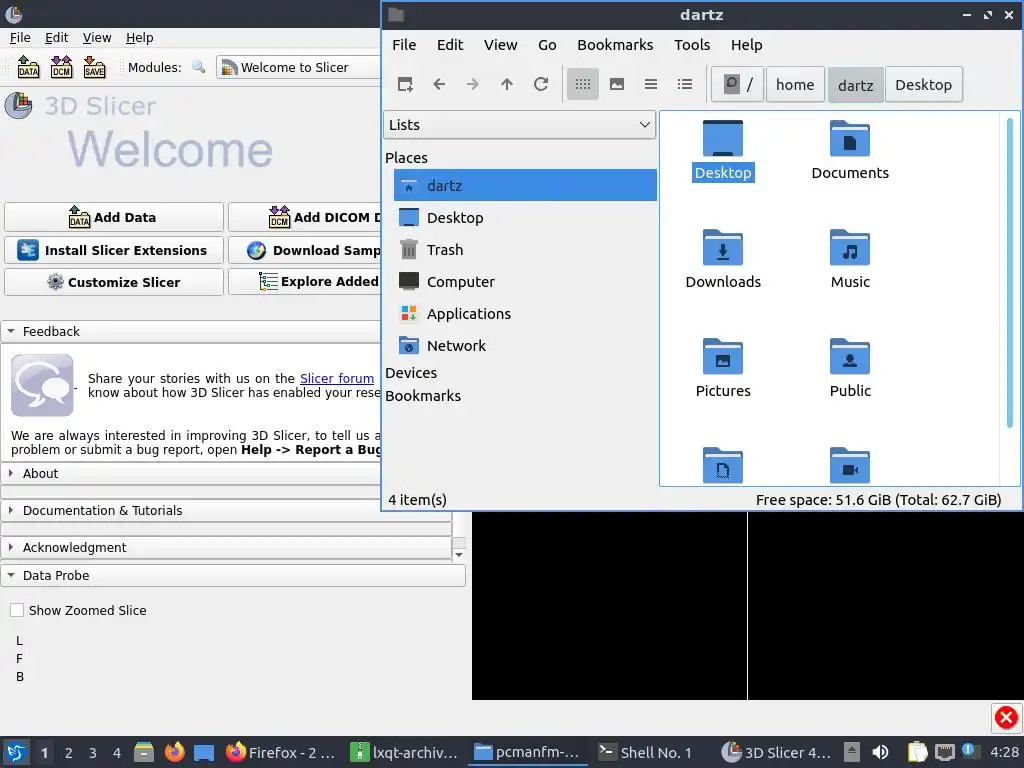1024x768 pixels.
Task: Go forward with the right arrow icon
Action: [x=473, y=84]
